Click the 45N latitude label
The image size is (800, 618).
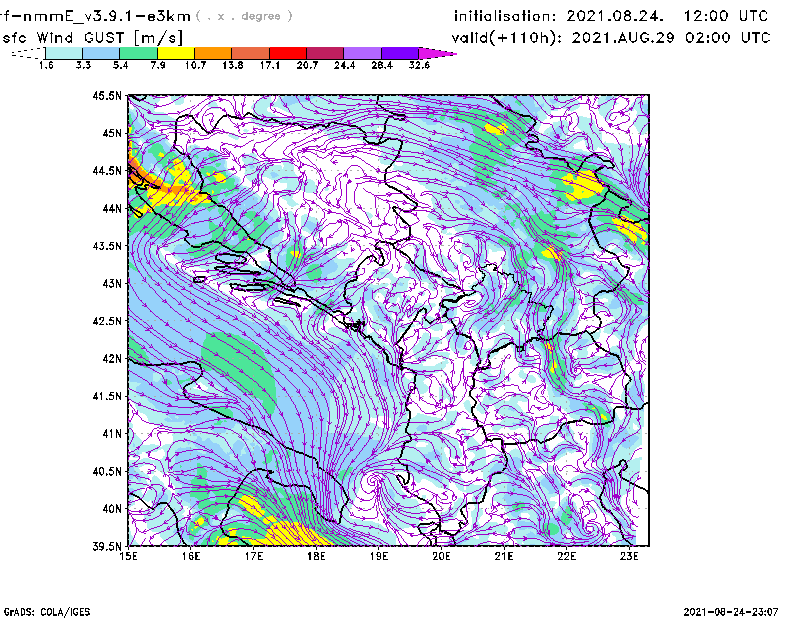pyautogui.click(x=112, y=133)
